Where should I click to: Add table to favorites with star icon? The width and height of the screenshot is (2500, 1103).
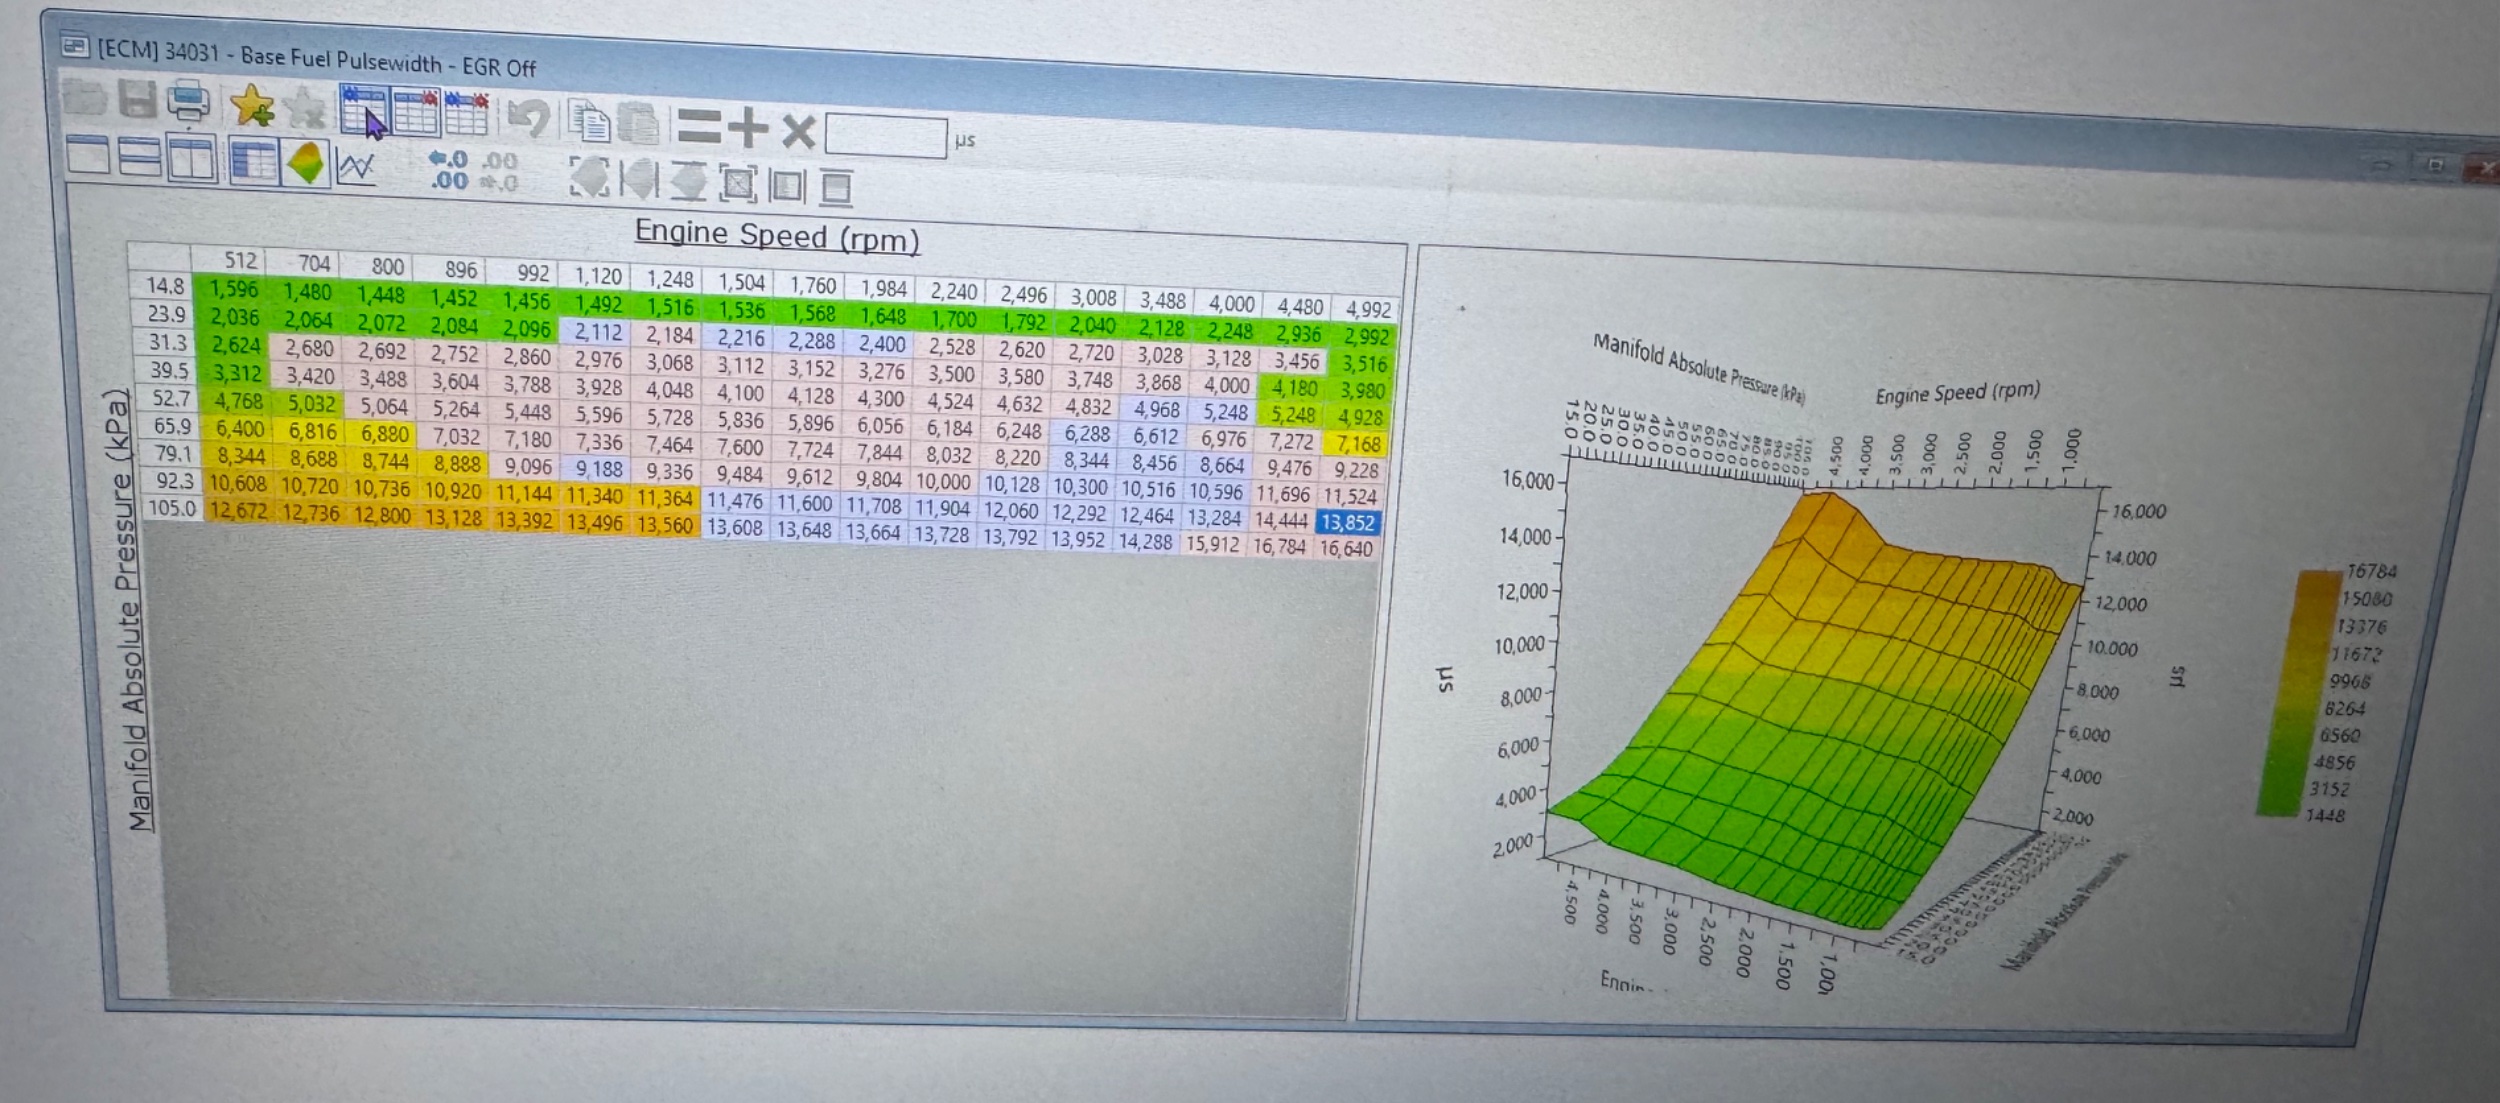click(251, 105)
